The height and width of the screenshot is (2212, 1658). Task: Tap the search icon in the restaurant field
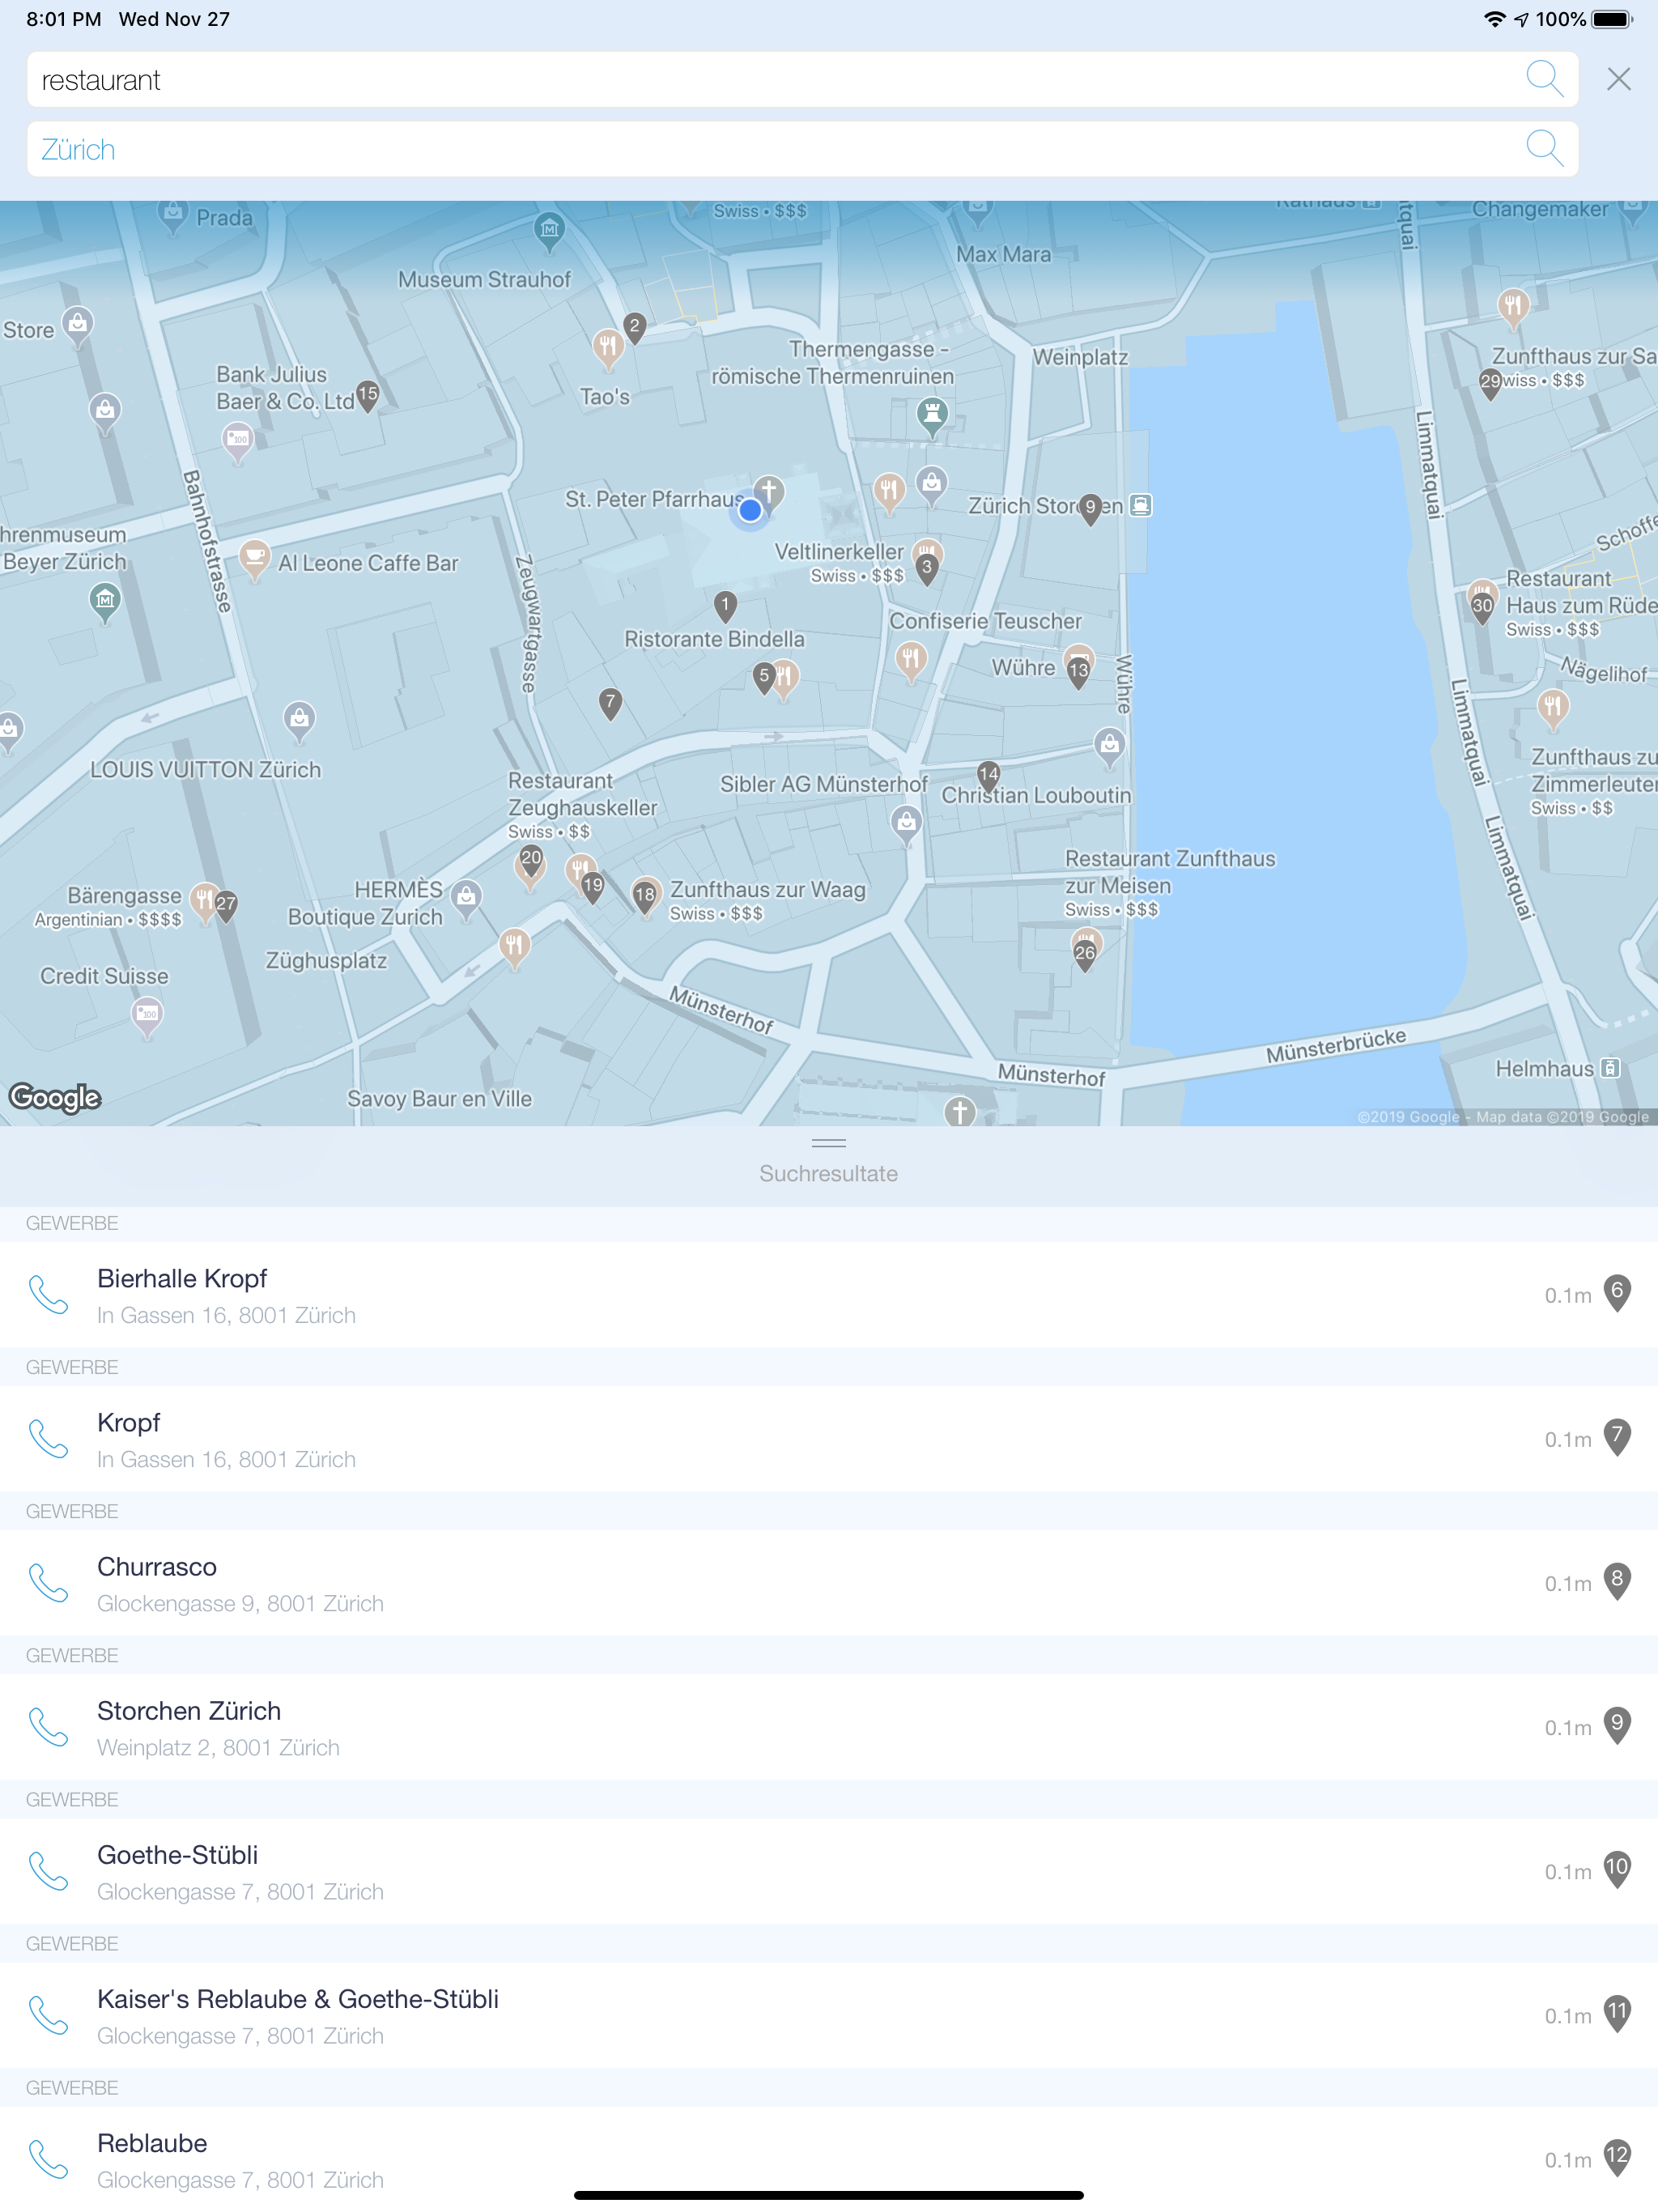click(1543, 79)
